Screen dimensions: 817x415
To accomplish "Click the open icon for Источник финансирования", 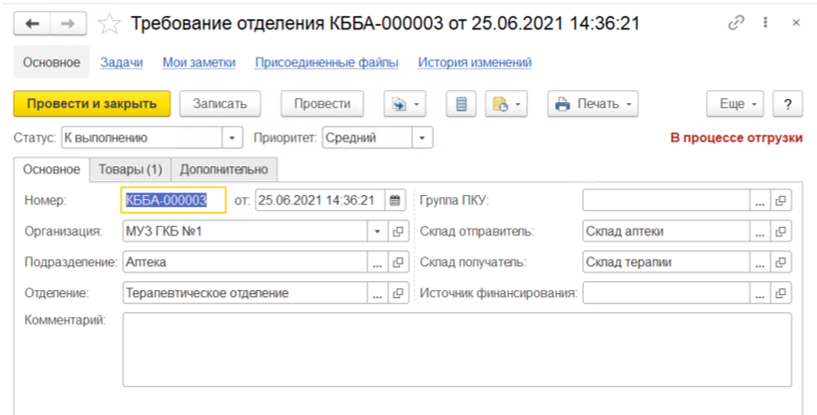I will pos(780,293).
